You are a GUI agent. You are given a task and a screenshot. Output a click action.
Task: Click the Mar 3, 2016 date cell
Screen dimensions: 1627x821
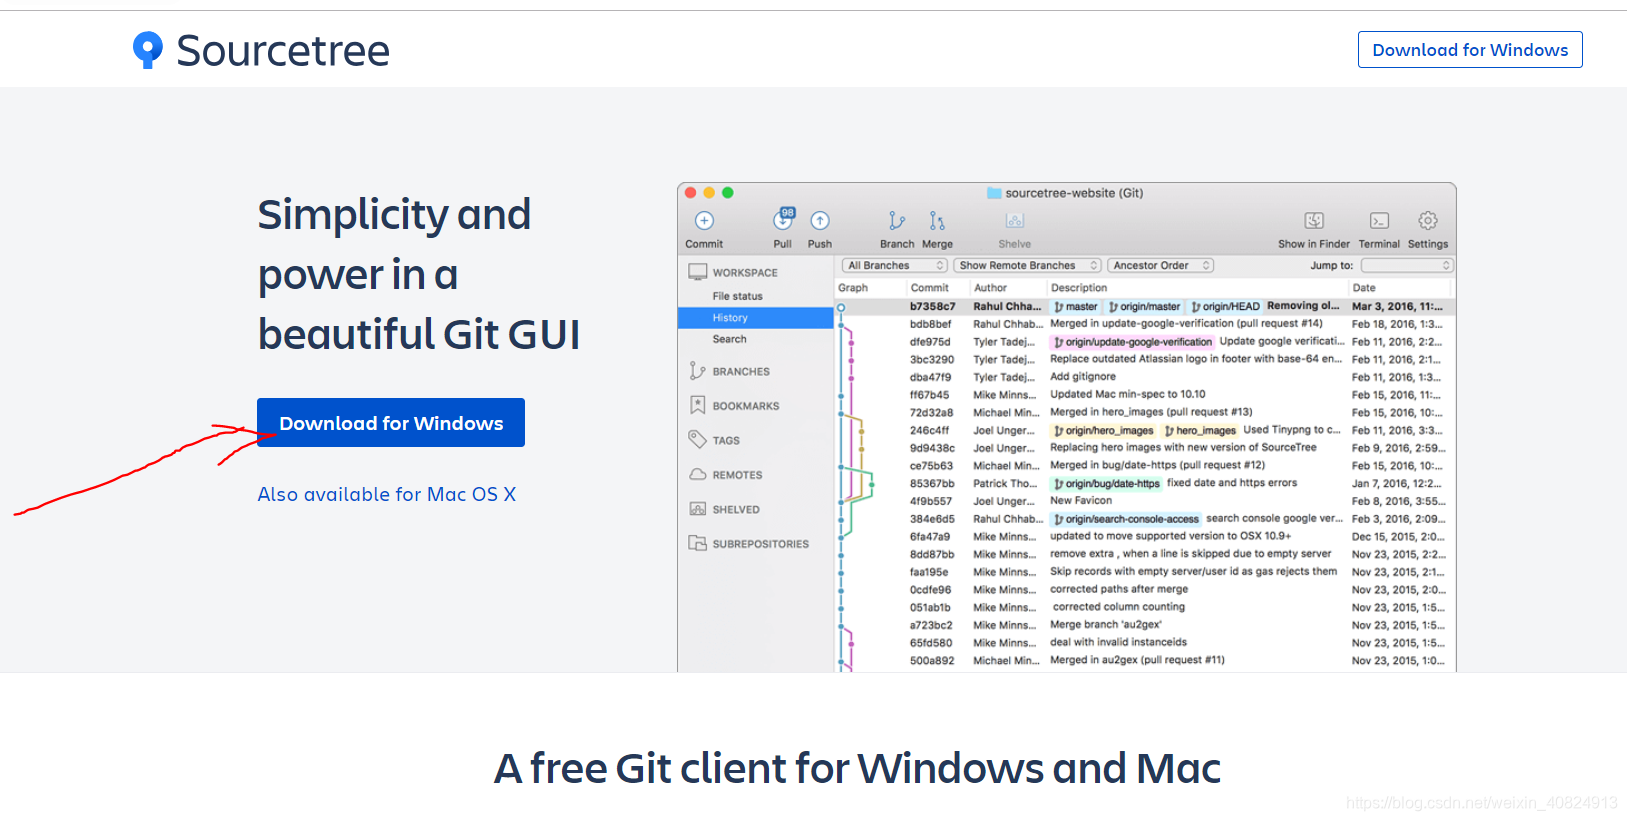coord(1397,307)
